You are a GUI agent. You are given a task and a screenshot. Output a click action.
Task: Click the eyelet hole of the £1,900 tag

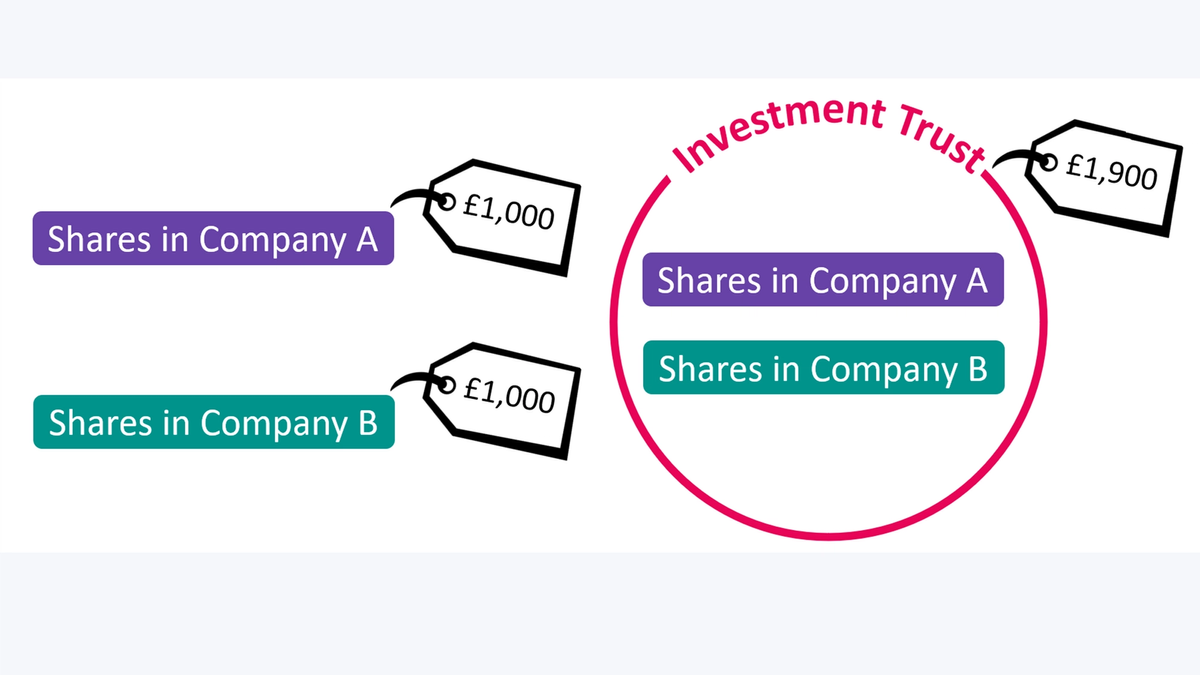coord(1050,165)
